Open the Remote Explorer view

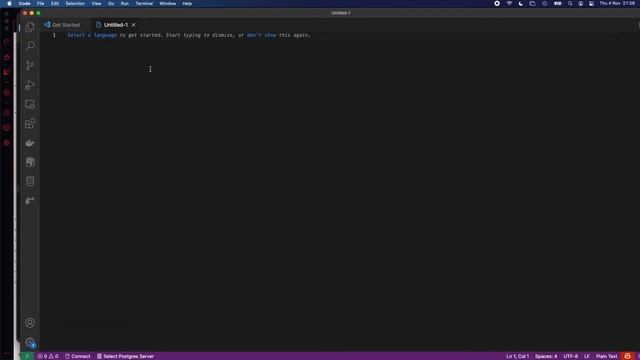pos(30,104)
